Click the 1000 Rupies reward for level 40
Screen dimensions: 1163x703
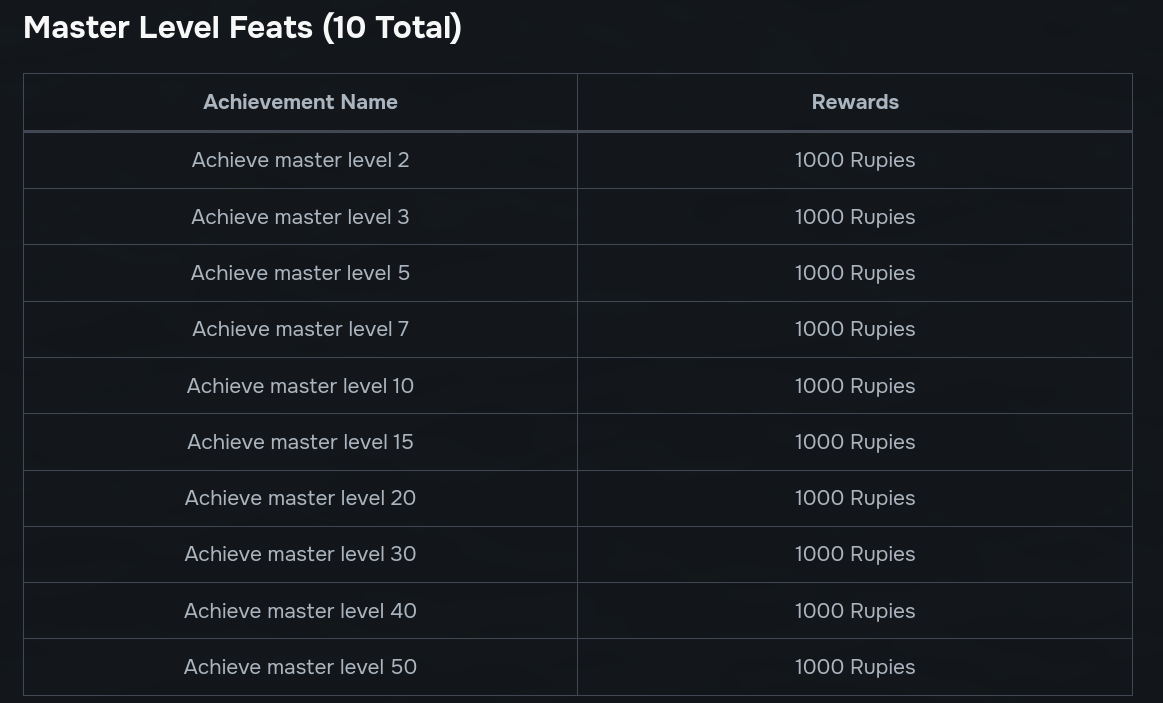[854, 610]
